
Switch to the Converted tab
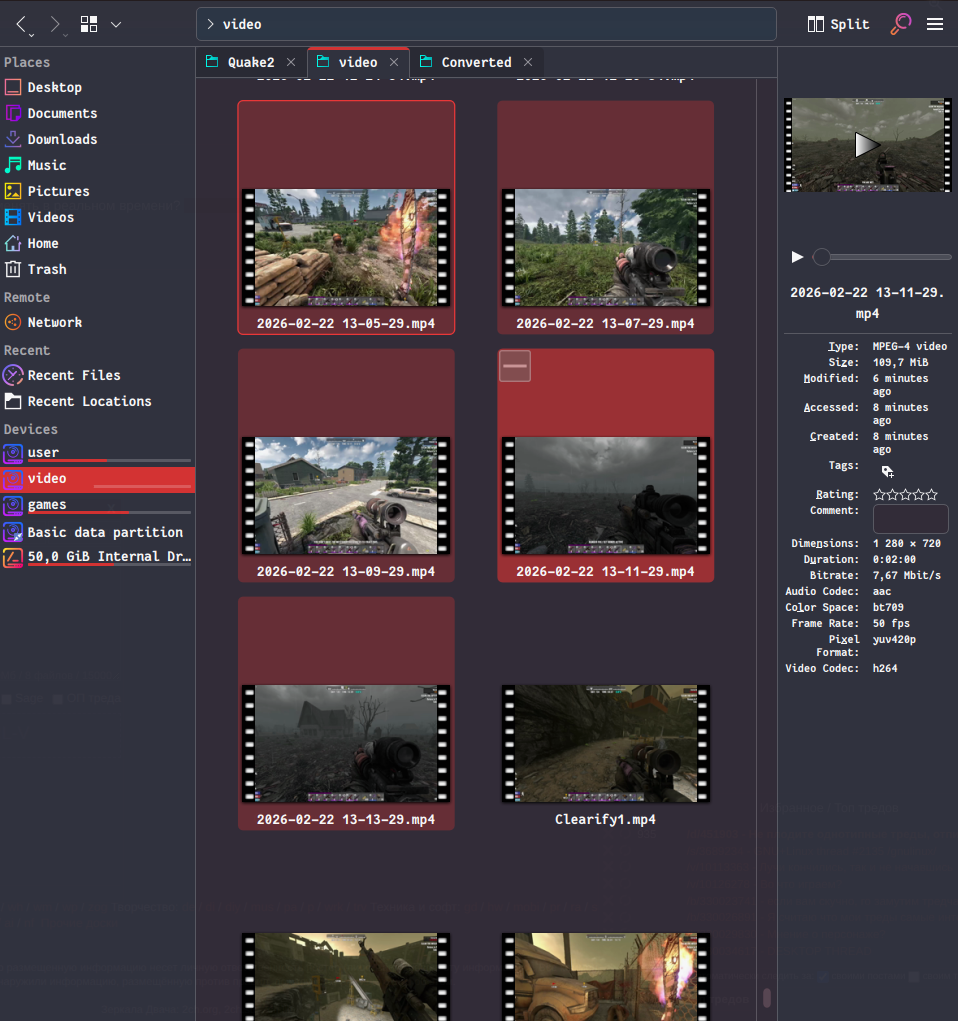point(476,62)
